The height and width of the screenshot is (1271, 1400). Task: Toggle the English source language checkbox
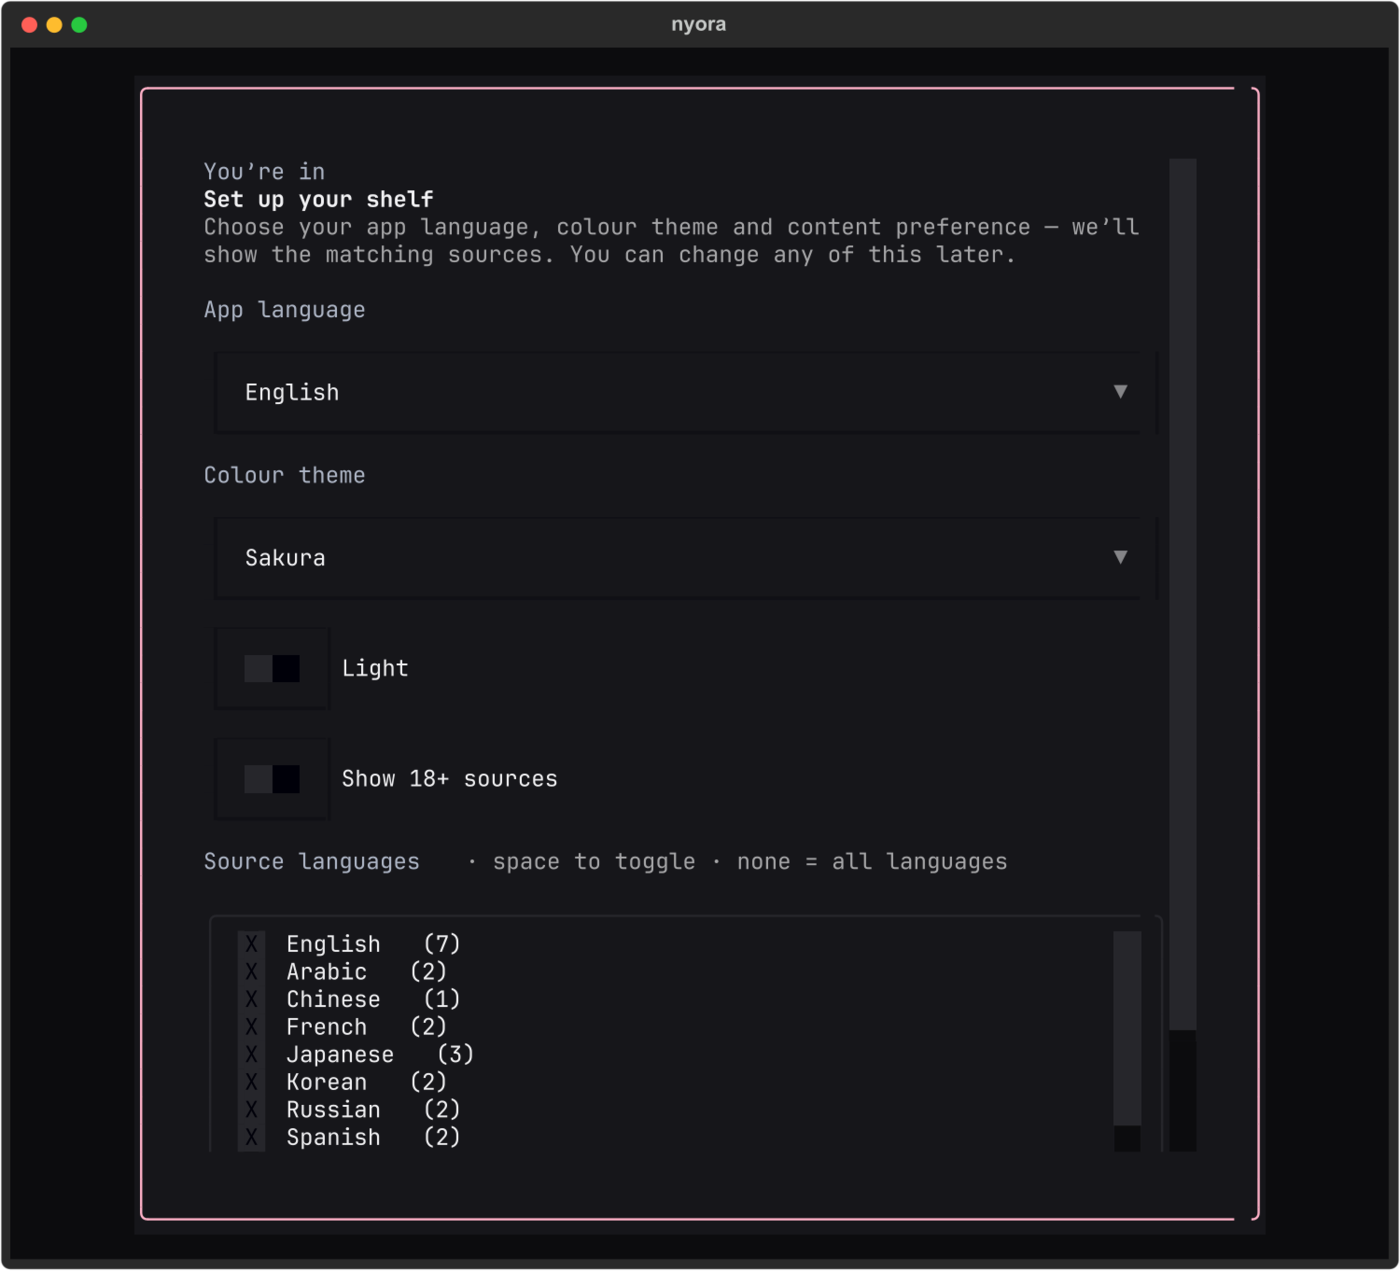[251, 944]
